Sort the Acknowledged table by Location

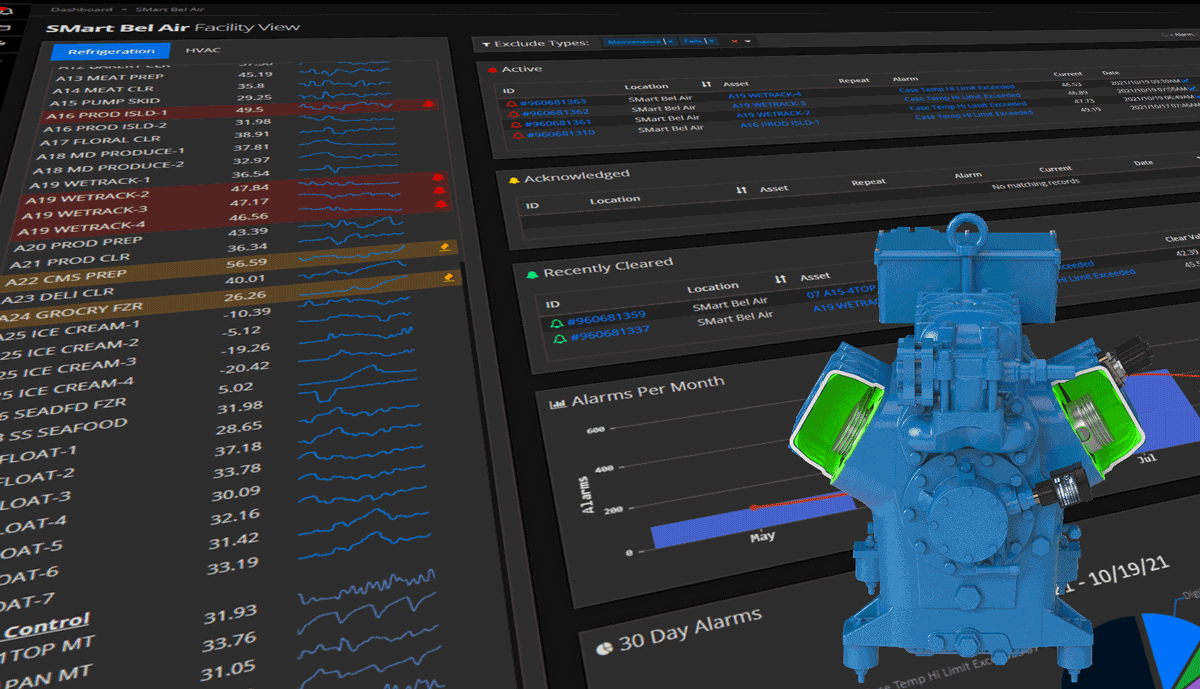coord(614,200)
